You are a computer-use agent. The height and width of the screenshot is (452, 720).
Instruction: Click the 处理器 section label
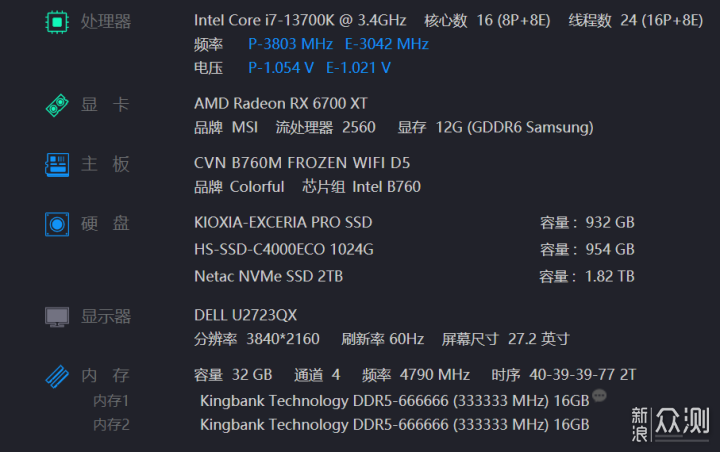tap(106, 22)
